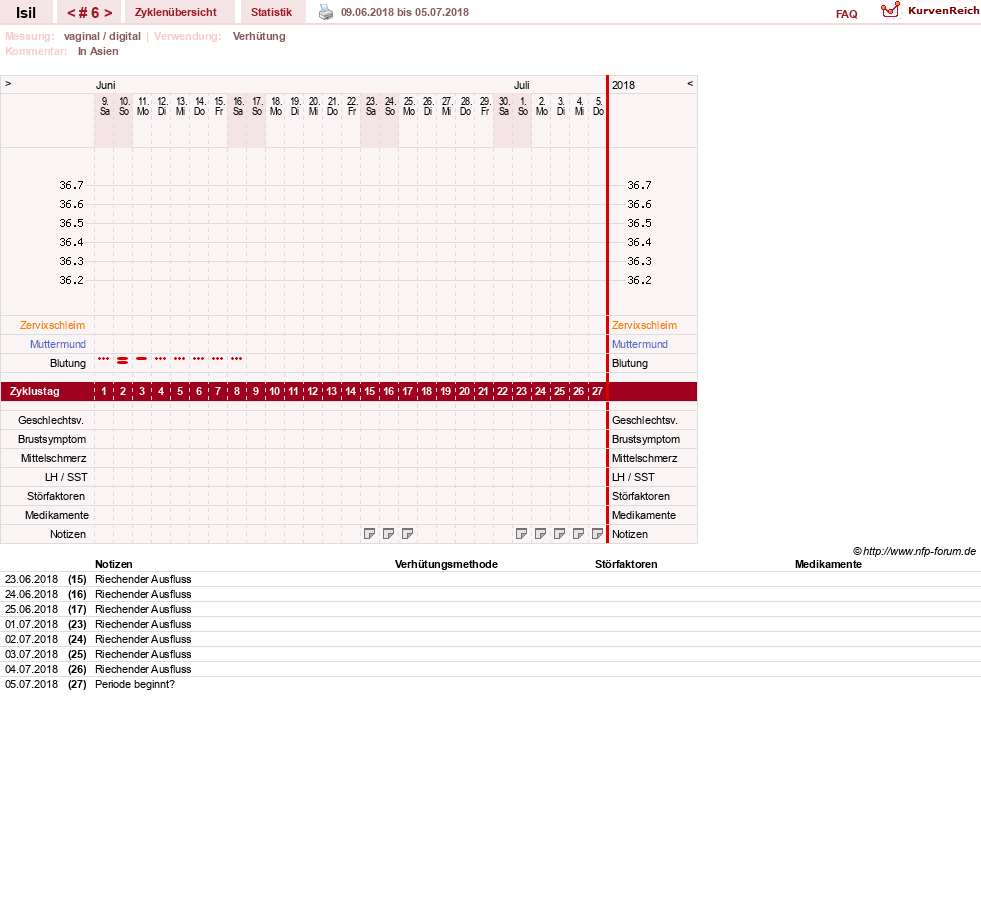
Task: Open note icon for cycle day 16
Action: coord(389,534)
